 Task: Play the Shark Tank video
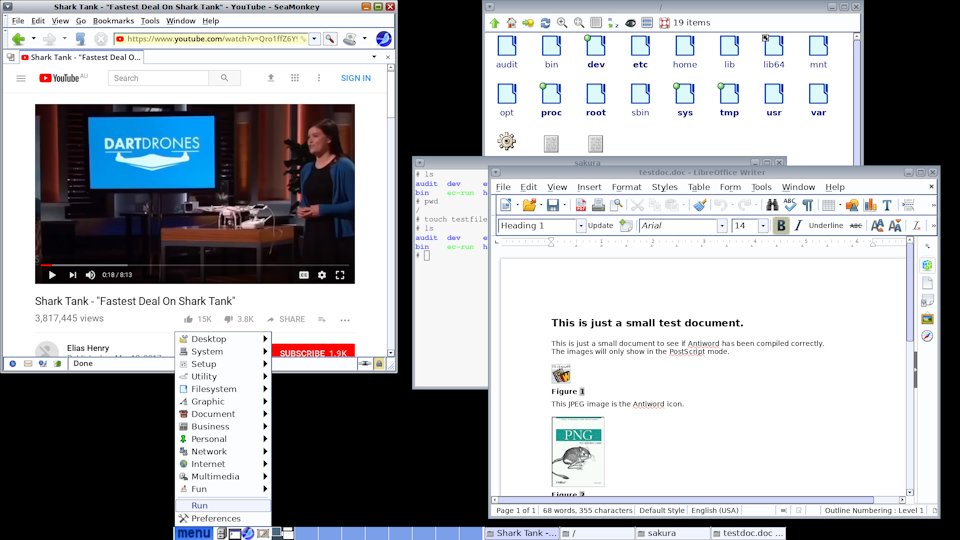tap(52, 275)
